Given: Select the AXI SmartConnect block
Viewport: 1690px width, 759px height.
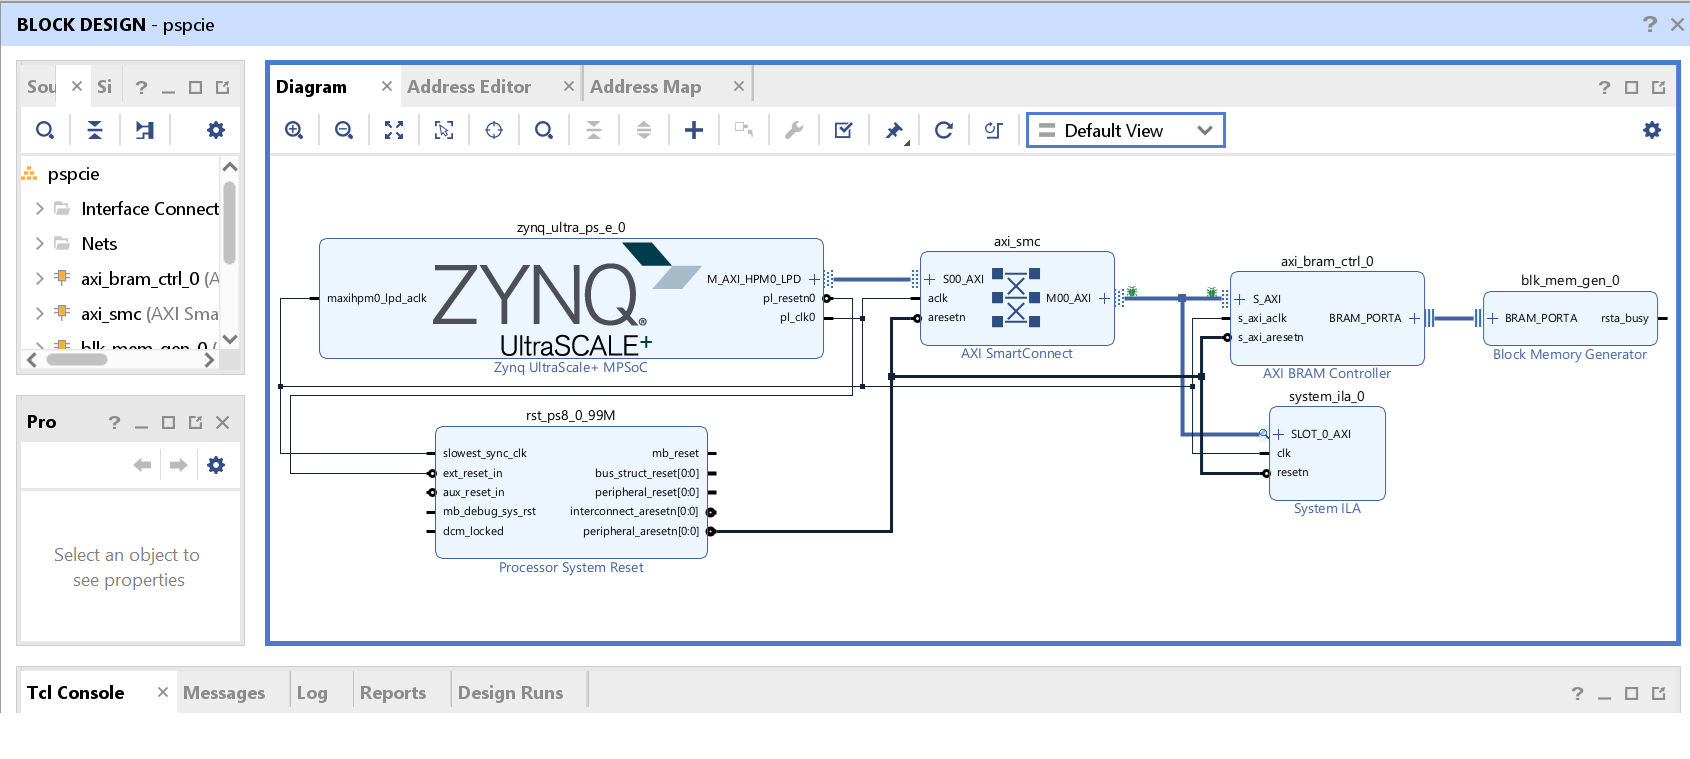Looking at the screenshot, I should 1017,298.
